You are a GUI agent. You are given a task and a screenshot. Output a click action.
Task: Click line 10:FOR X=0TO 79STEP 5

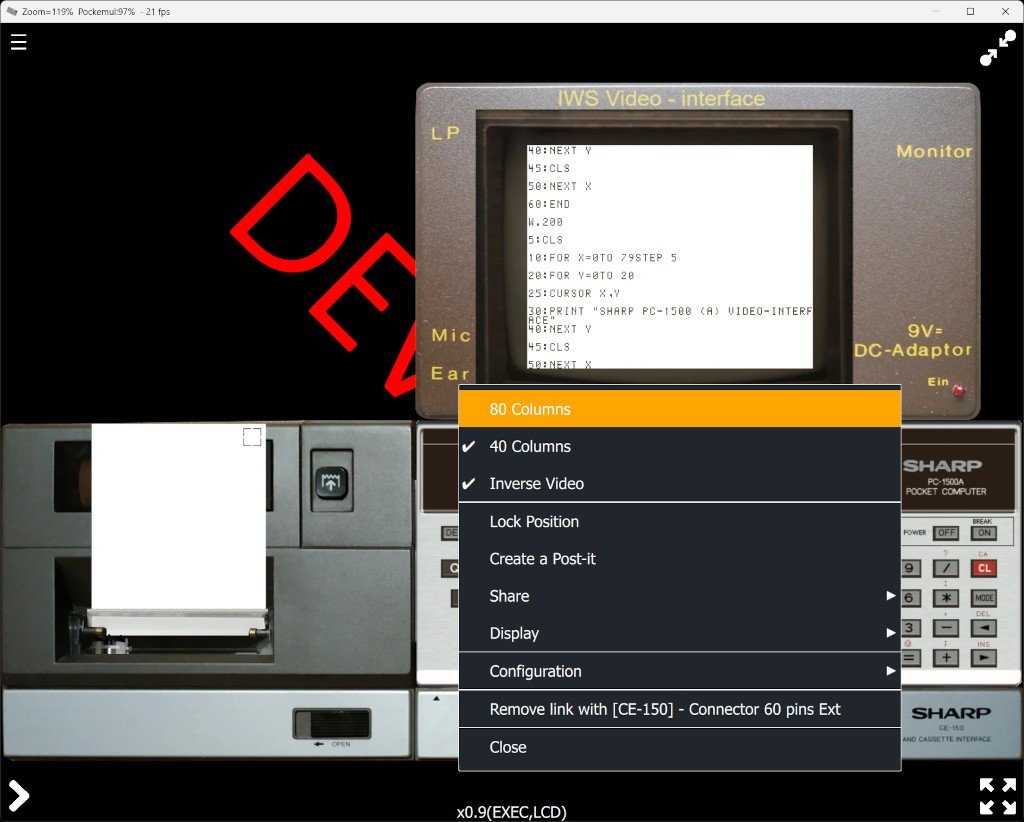point(602,258)
